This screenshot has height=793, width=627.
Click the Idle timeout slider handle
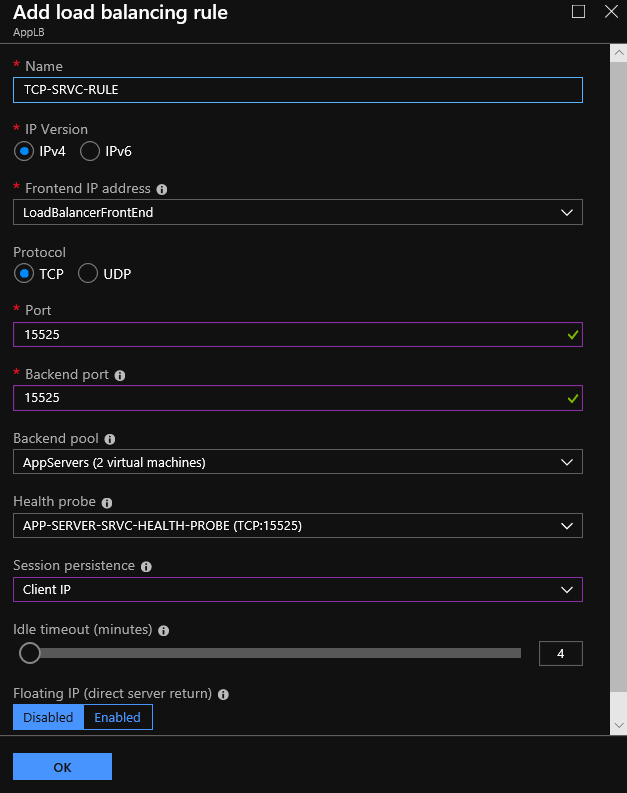30,653
